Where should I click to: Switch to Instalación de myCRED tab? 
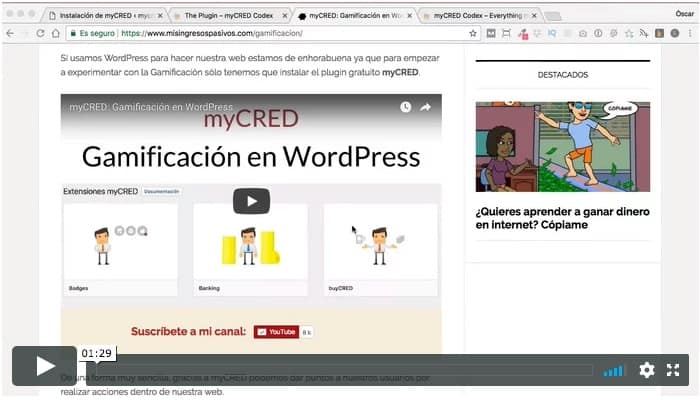[105, 16]
